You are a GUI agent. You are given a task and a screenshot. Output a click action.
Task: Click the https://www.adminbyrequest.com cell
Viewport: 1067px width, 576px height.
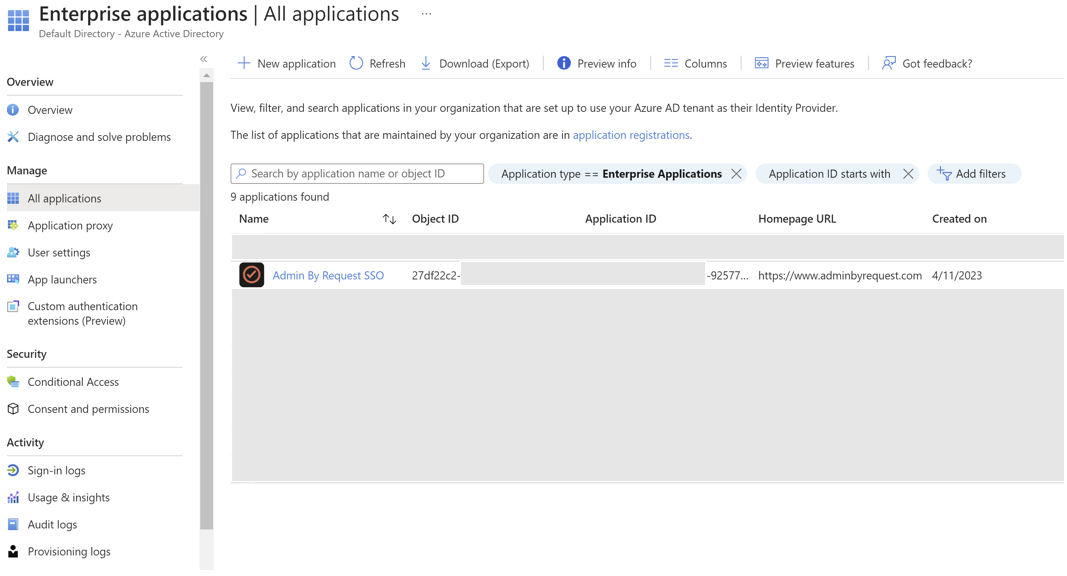point(840,275)
